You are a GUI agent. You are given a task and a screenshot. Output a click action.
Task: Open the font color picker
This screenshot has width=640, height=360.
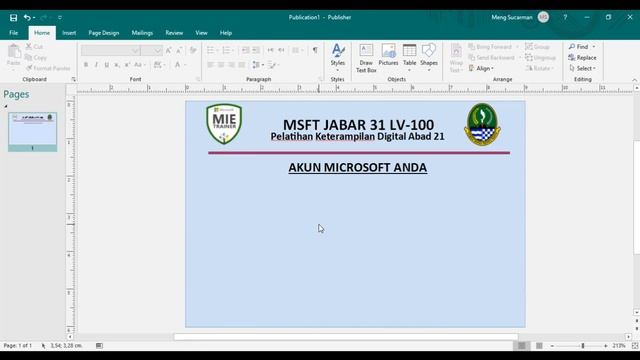[180, 65]
